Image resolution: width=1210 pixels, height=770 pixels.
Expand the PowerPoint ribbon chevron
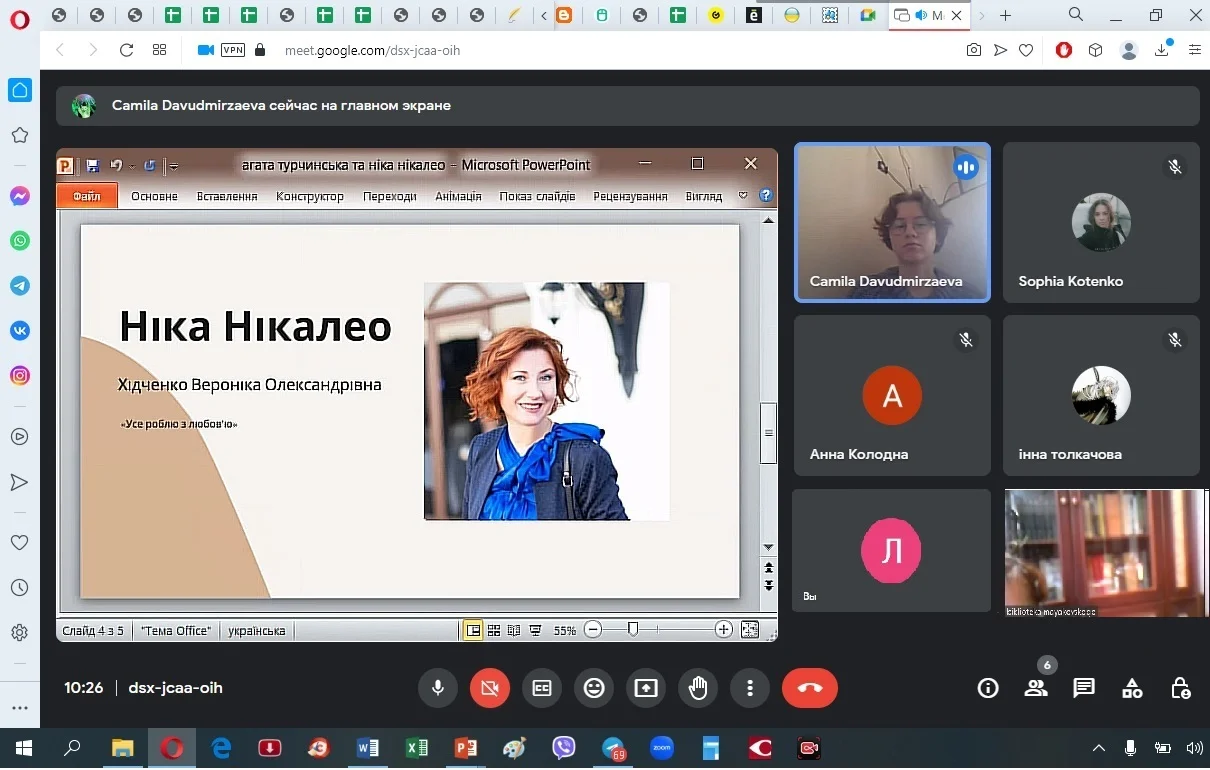(x=743, y=196)
